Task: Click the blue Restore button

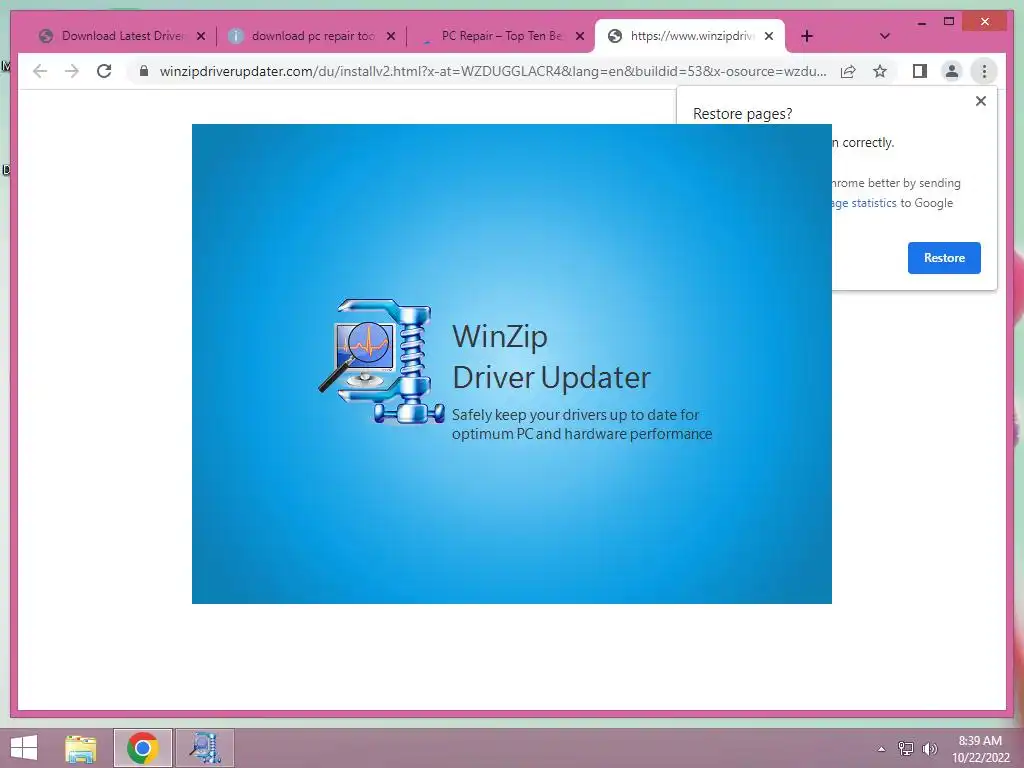Action: coord(944,257)
